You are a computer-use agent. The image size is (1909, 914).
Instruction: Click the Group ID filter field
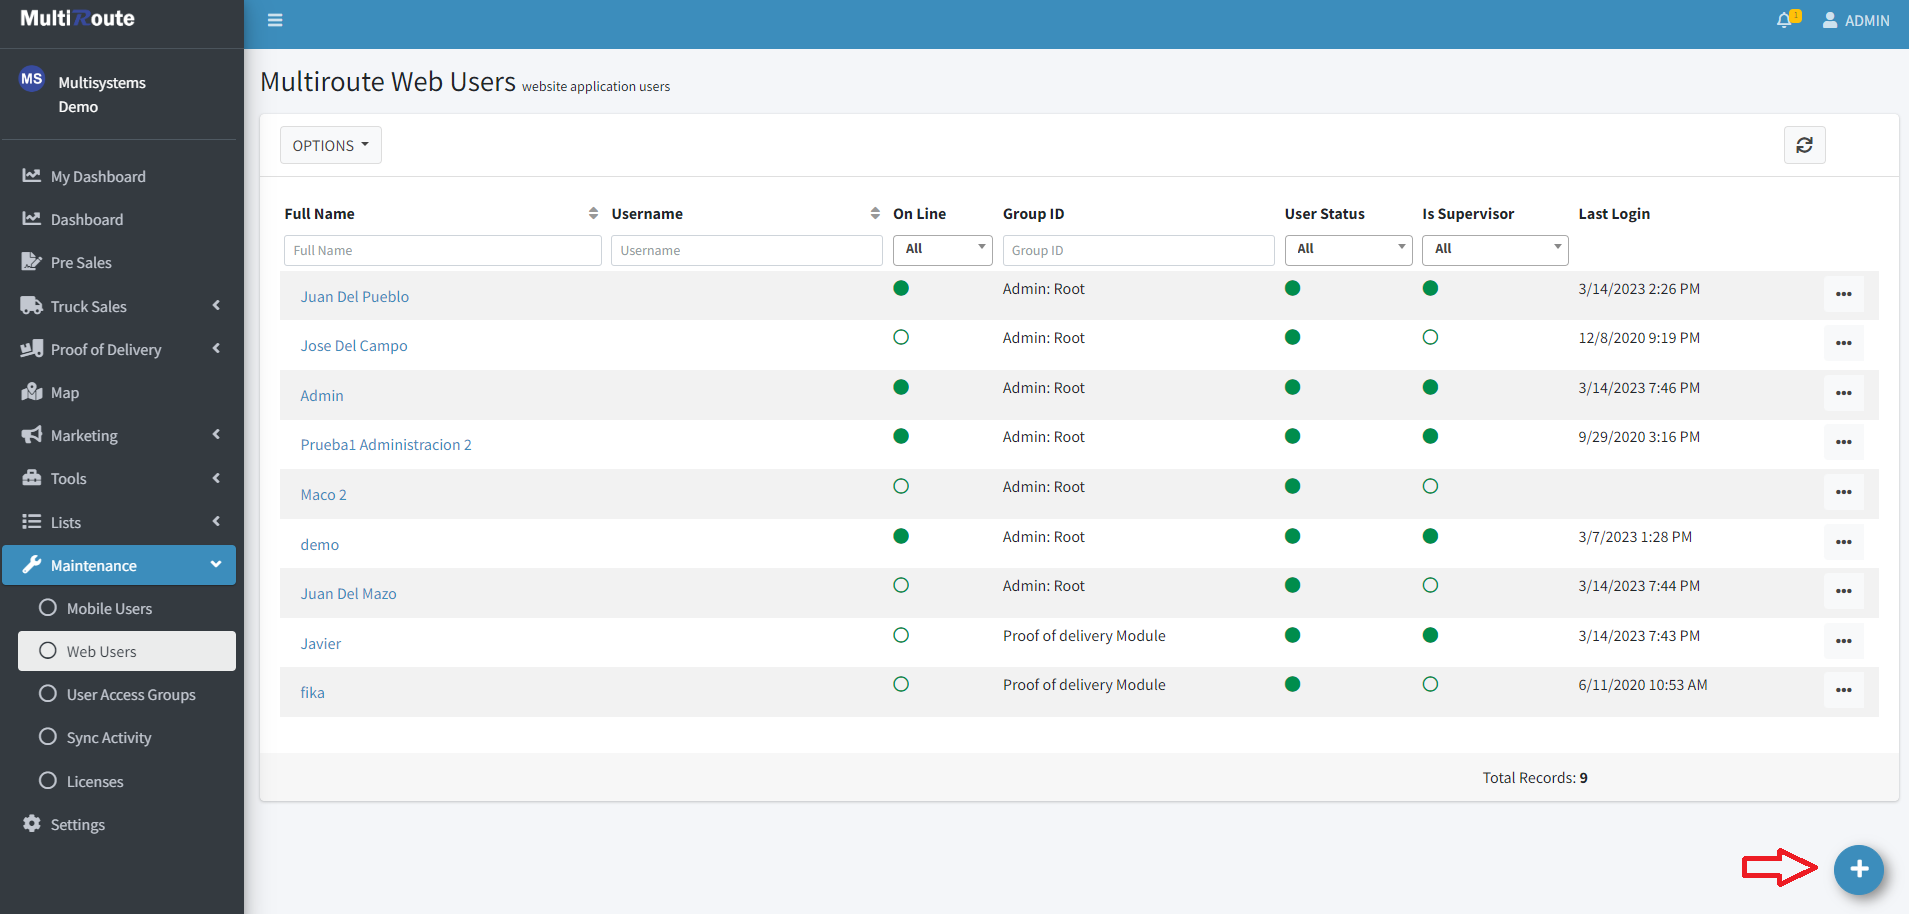(x=1137, y=250)
